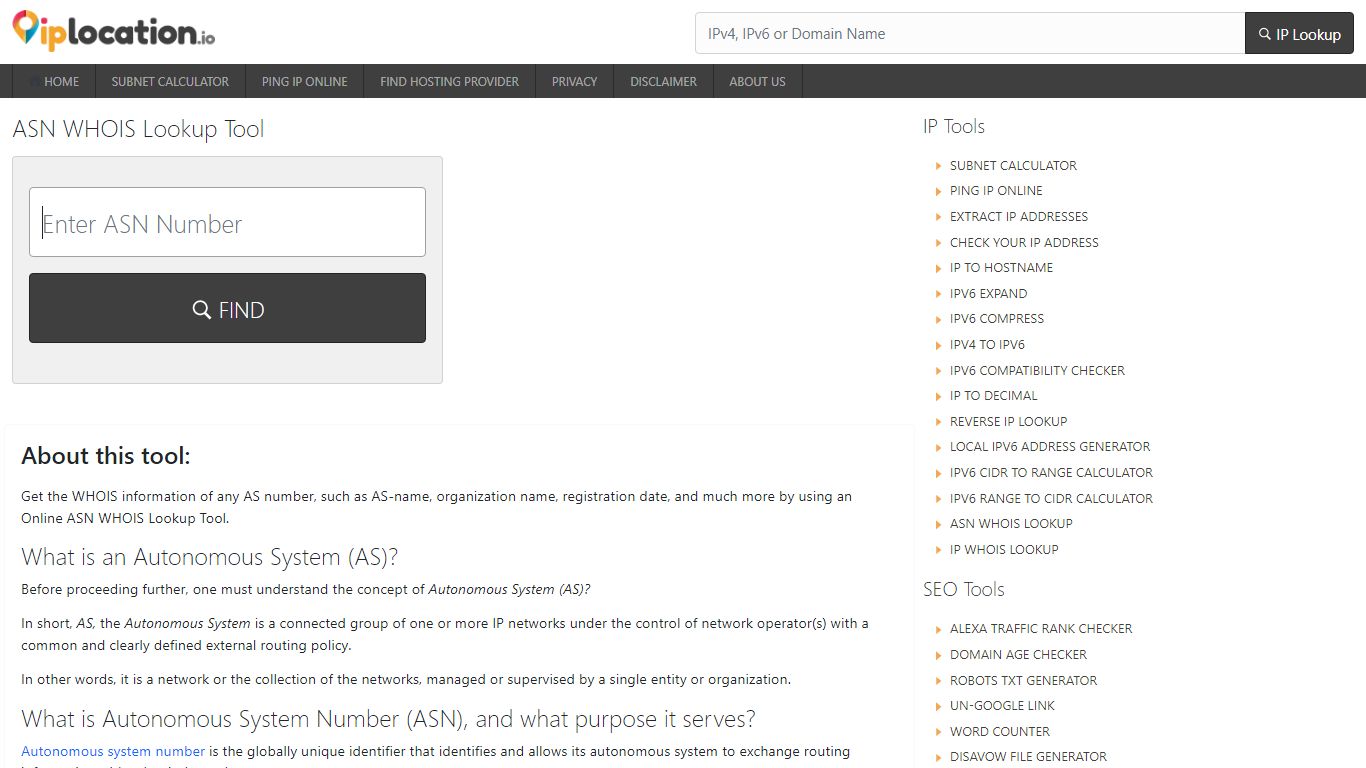Open the IP WHOIS LOOKUP tool
This screenshot has width=1366, height=768.
[1004, 550]
